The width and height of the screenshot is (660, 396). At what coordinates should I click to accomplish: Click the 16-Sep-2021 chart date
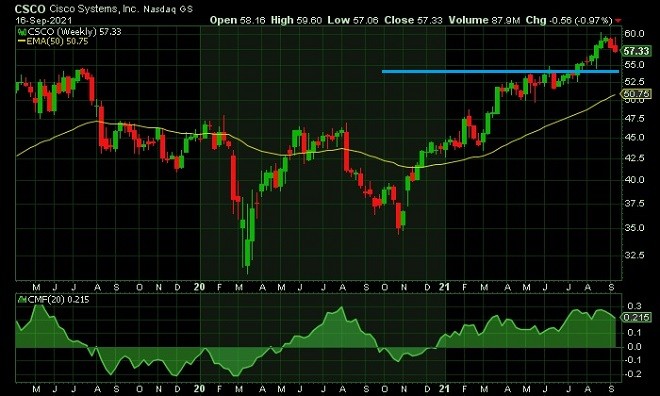(44, 20)
